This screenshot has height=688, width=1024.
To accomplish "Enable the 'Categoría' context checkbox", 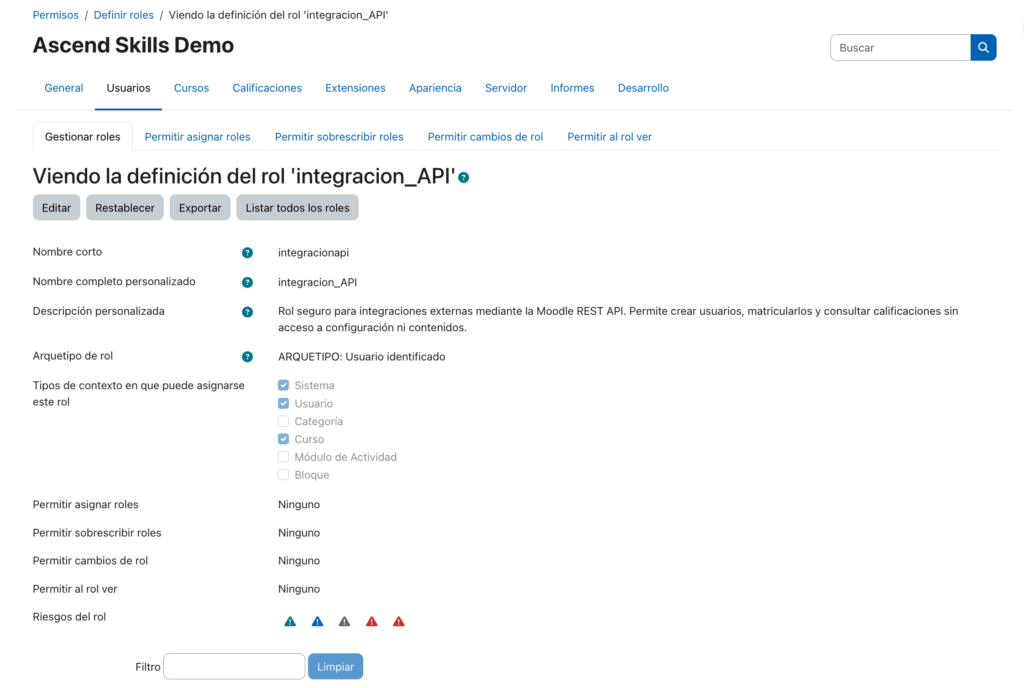I will [x=283, y=421].
